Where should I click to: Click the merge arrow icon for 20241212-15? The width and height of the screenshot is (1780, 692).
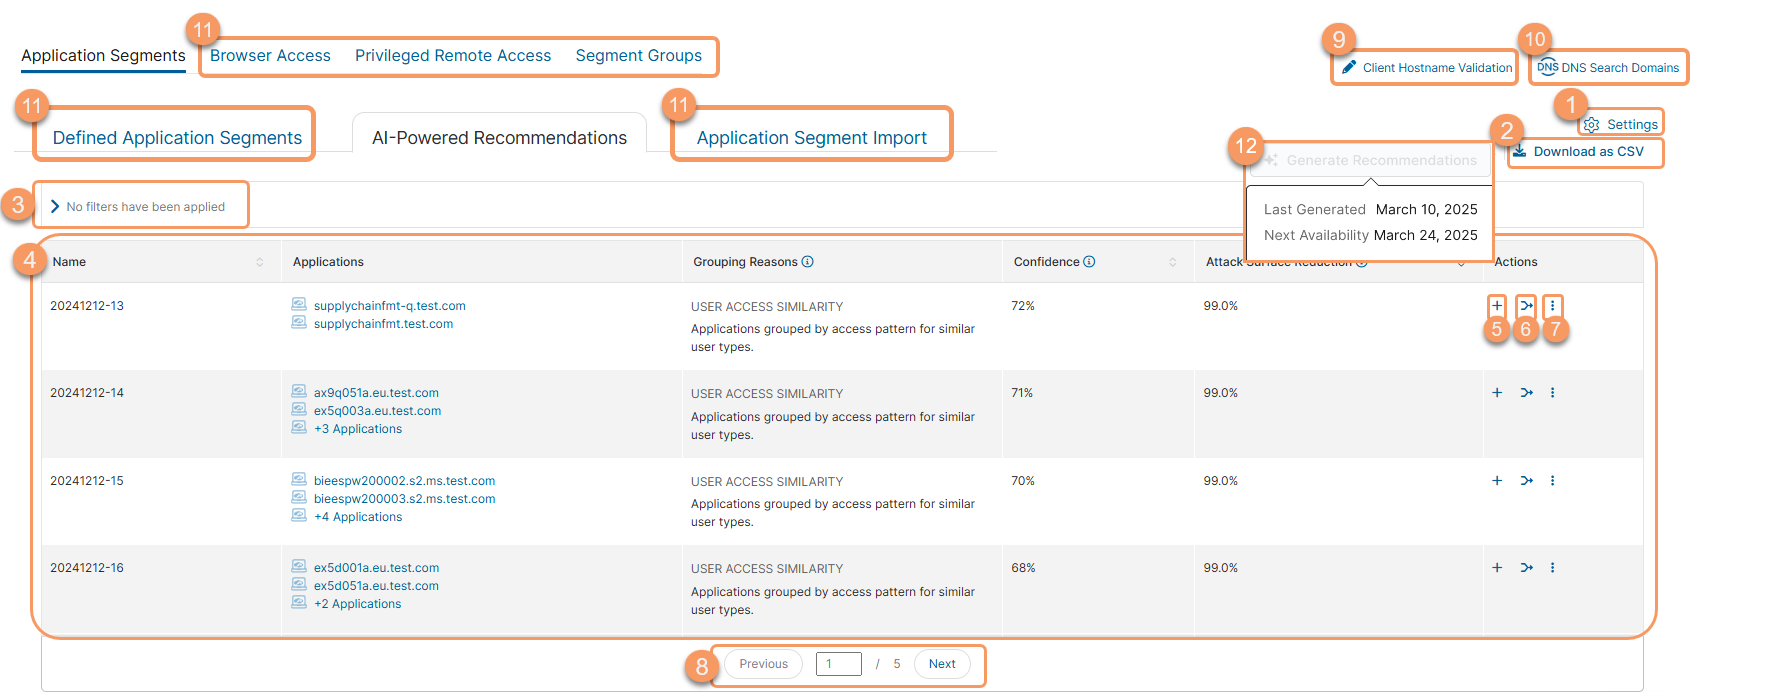[1526, 481]
